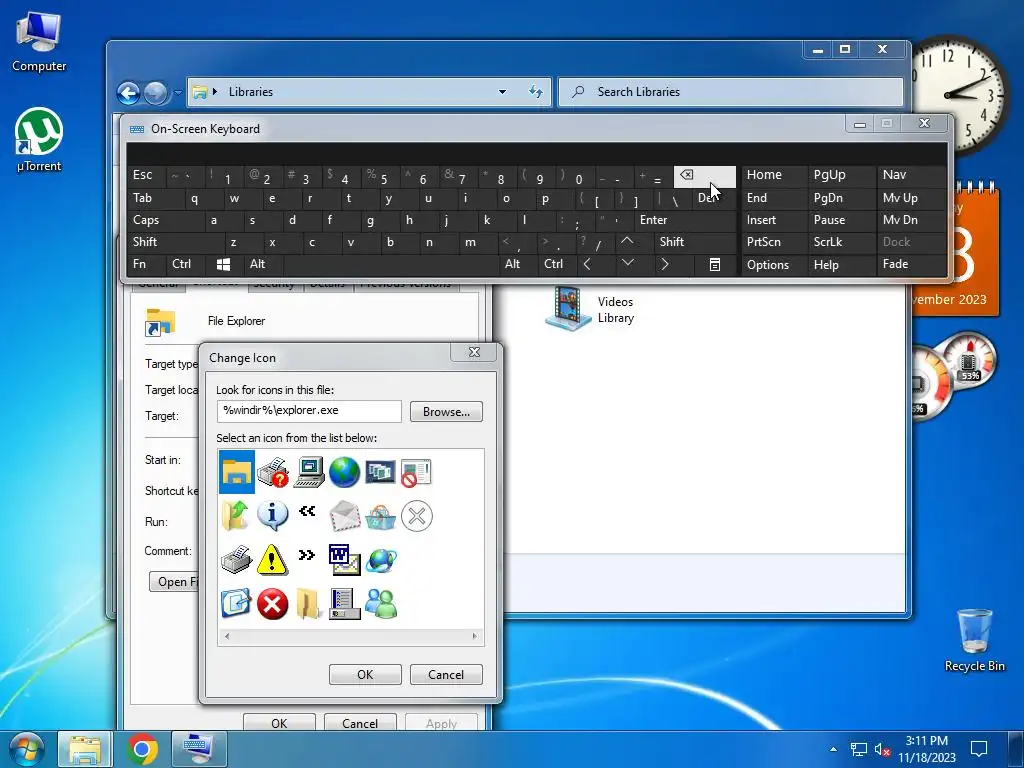Image resolution: width=1024 pixels, height=768 pixels.
Task: Open Action Center notification icon
Action: [978, 749]
